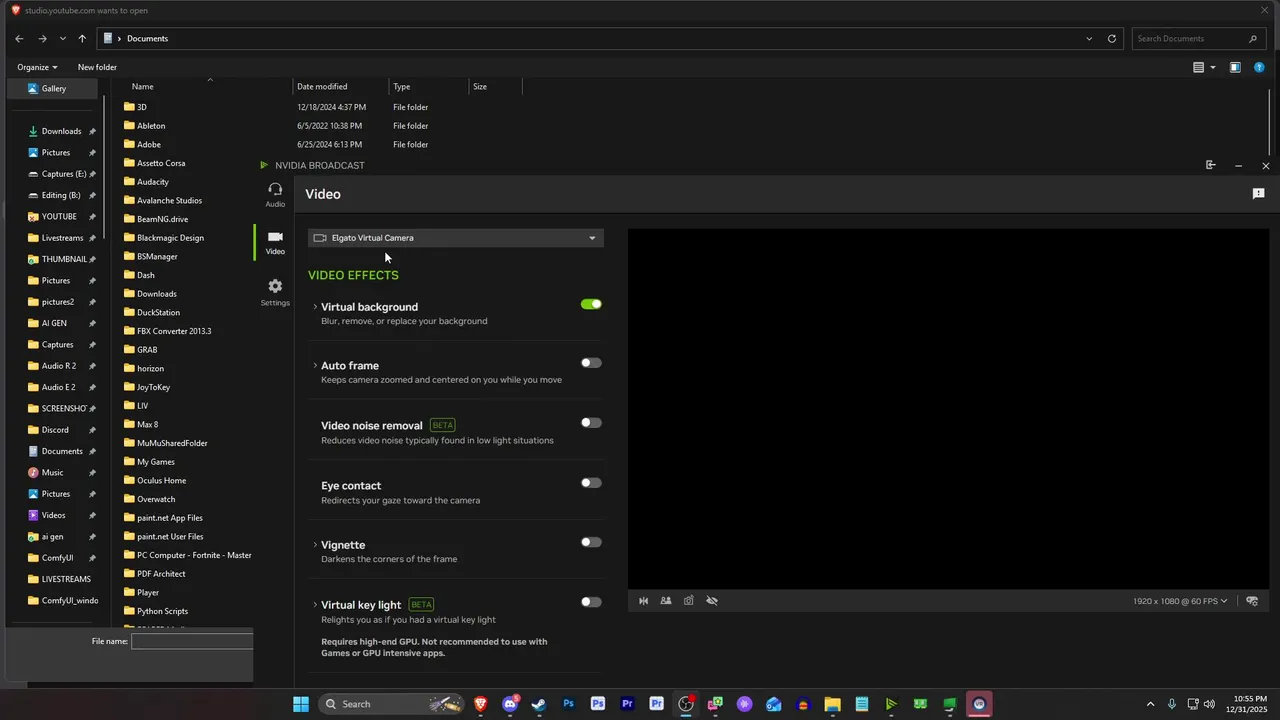
Task: Turn on the Eye contact toggle
Action: pyautogui.click(x=591, y=483)
